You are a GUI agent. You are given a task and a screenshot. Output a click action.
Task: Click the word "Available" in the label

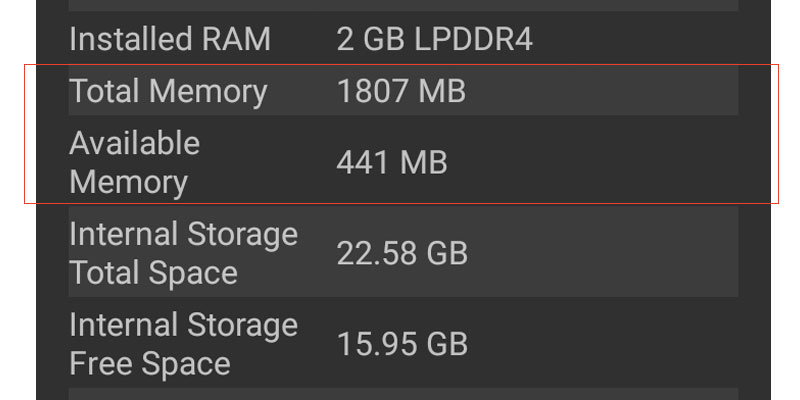pos(135,143)
